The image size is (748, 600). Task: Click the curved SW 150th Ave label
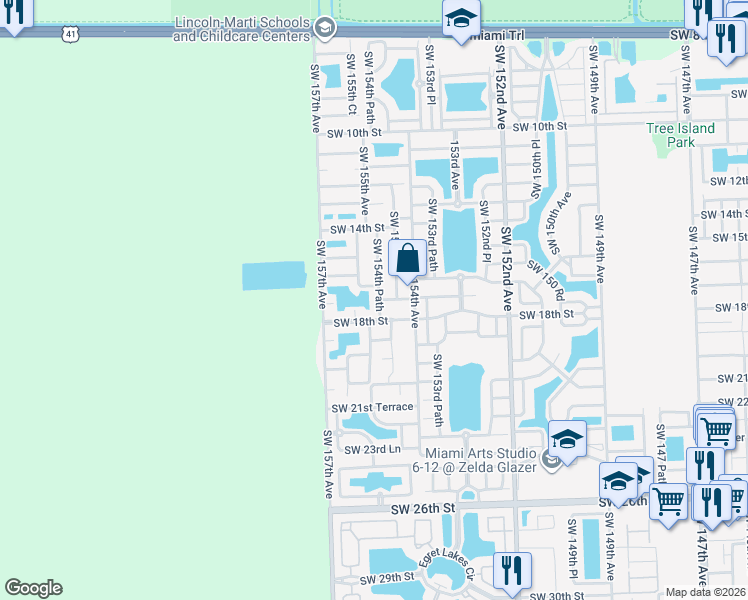pyautogui.click(x=559, y=222)
